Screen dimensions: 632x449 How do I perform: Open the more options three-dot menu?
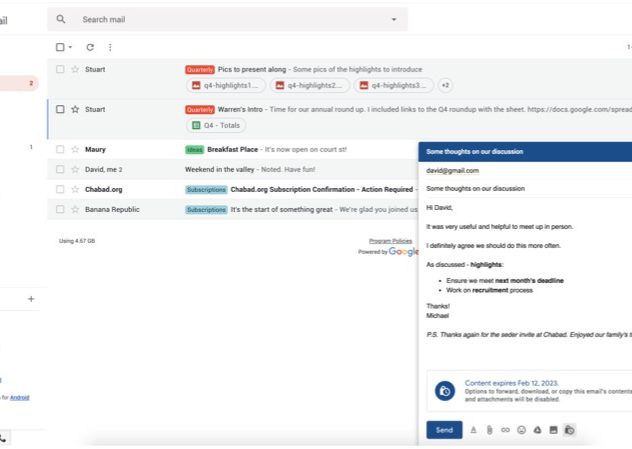click(x=110, y=47)
